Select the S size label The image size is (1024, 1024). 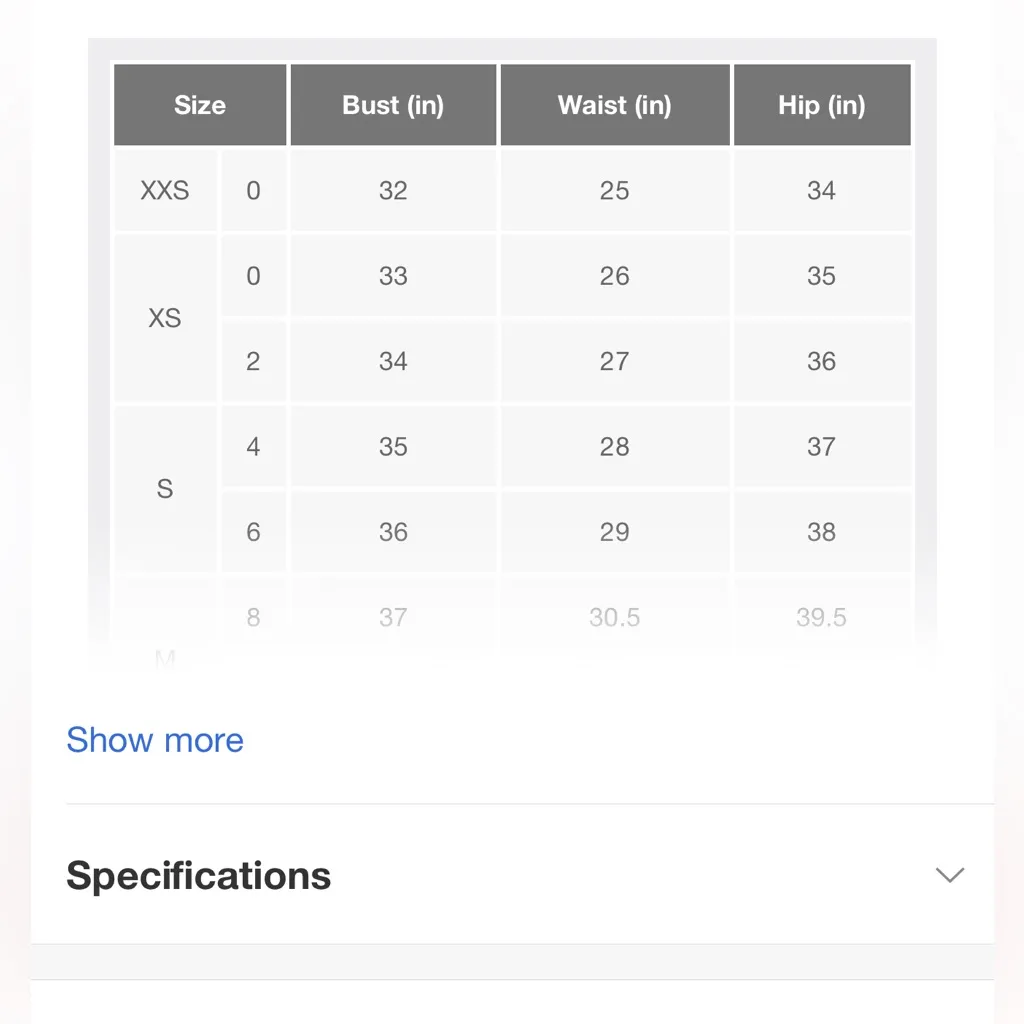[164, 489]
